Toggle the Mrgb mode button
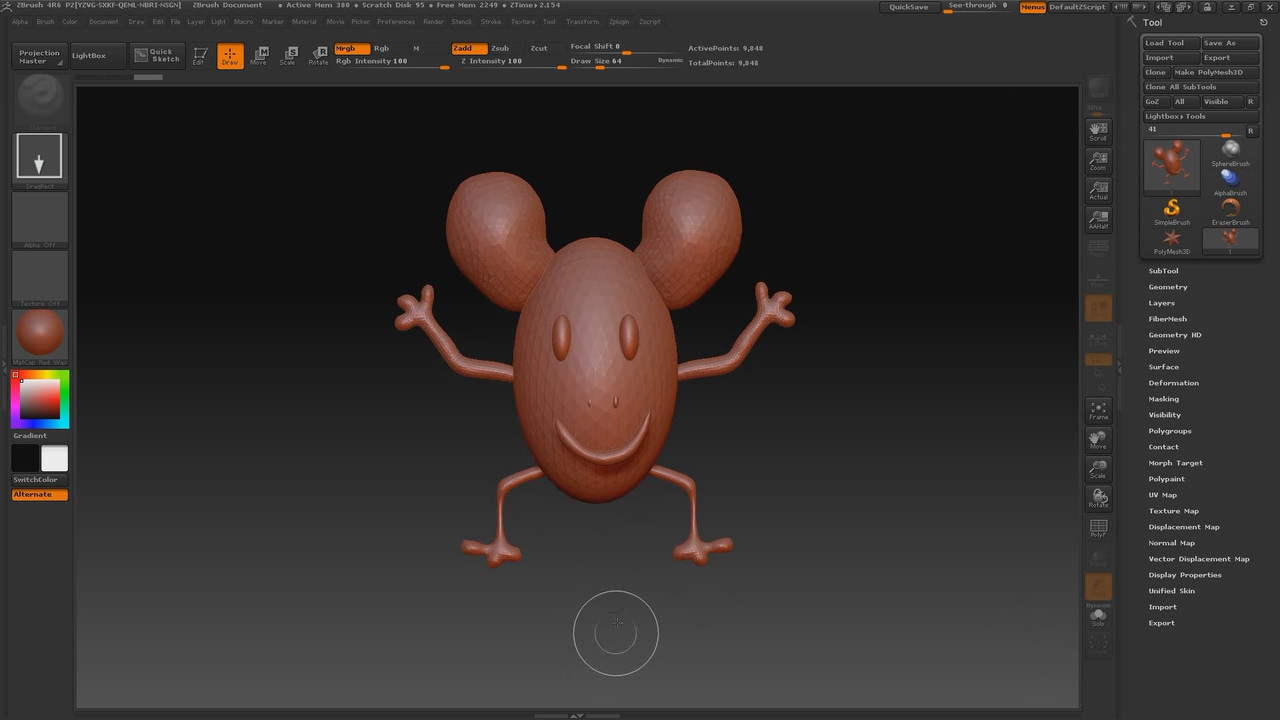The width and height of the screenshot is (1280, 720). (350, 48)
